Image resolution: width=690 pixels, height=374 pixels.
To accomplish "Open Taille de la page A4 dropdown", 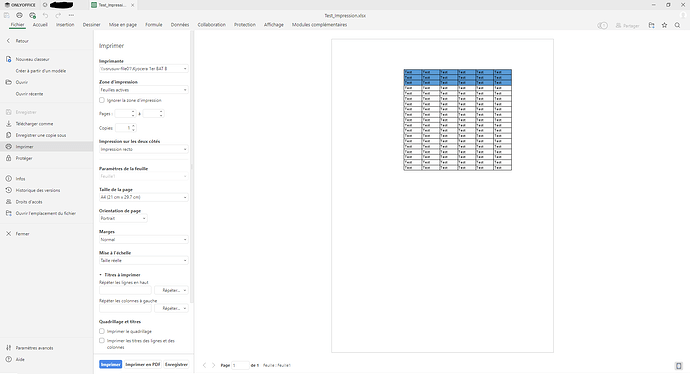I will pyautogui.click(x=143, y=197).
